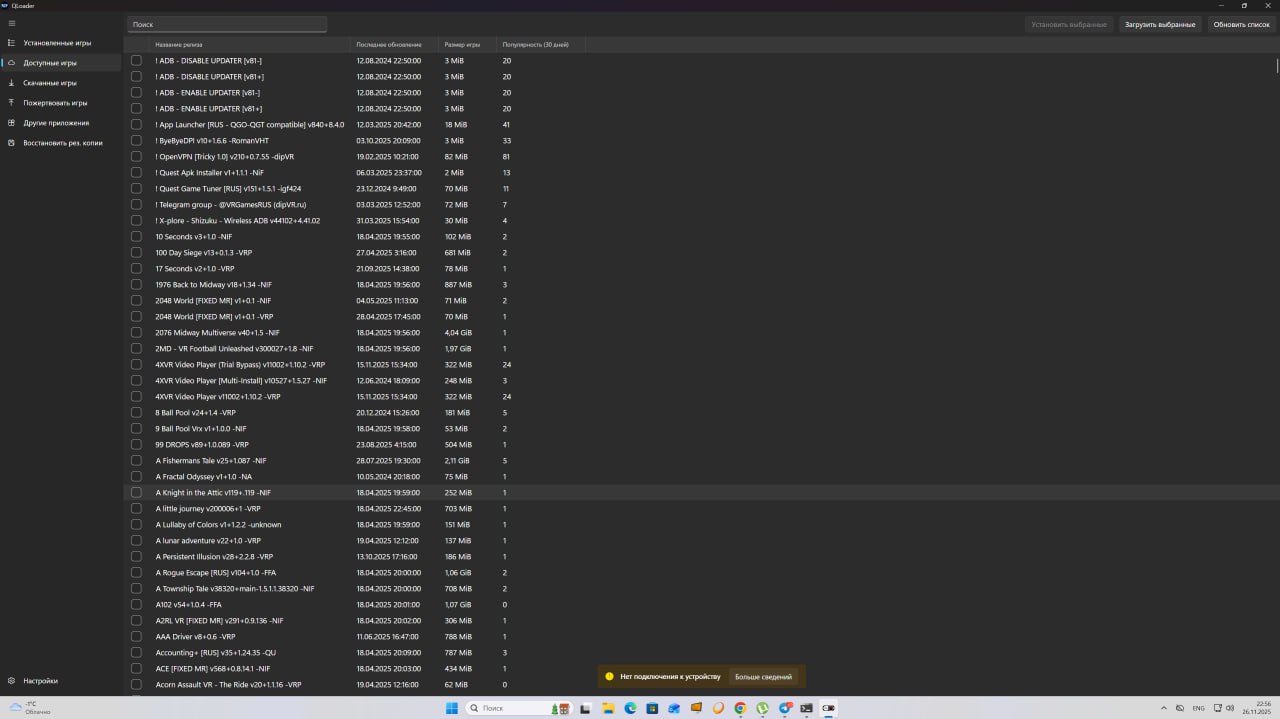
Task: Select A Rogue Escape [RUS] row
Action: tap(216, 573)
